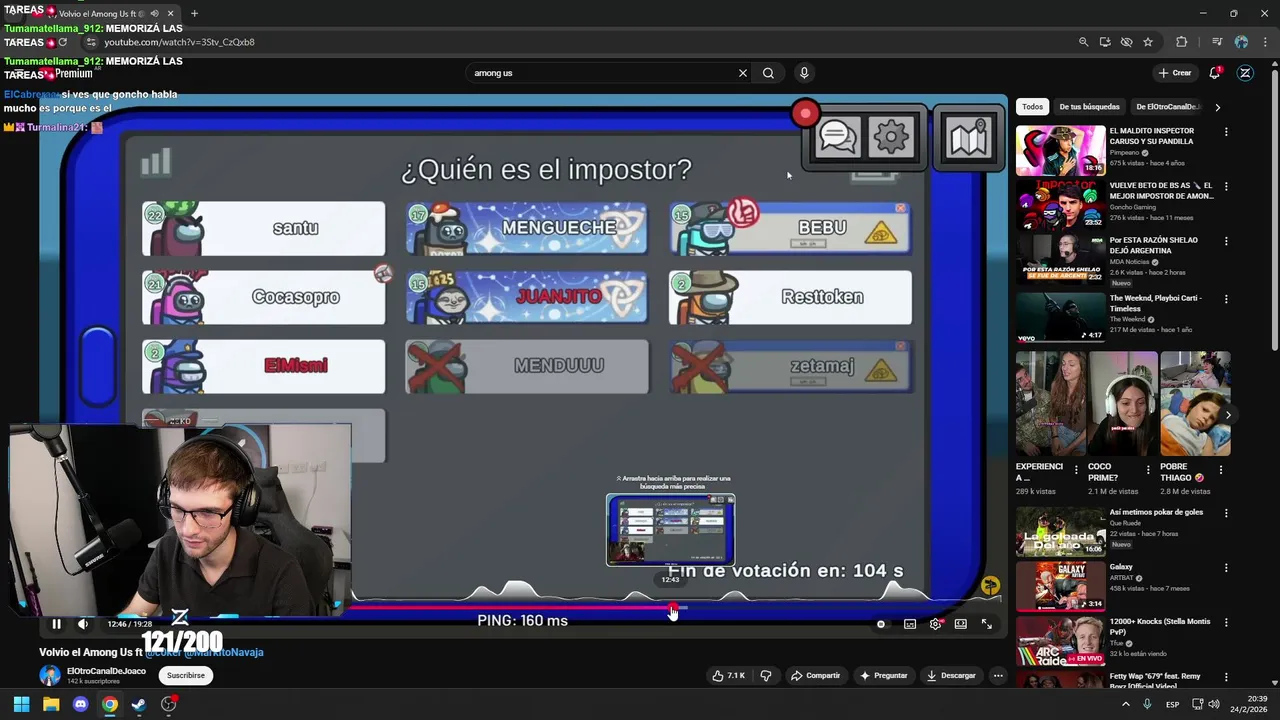Open options for 'VUELVE BETO' video

tap(1226, 187)
